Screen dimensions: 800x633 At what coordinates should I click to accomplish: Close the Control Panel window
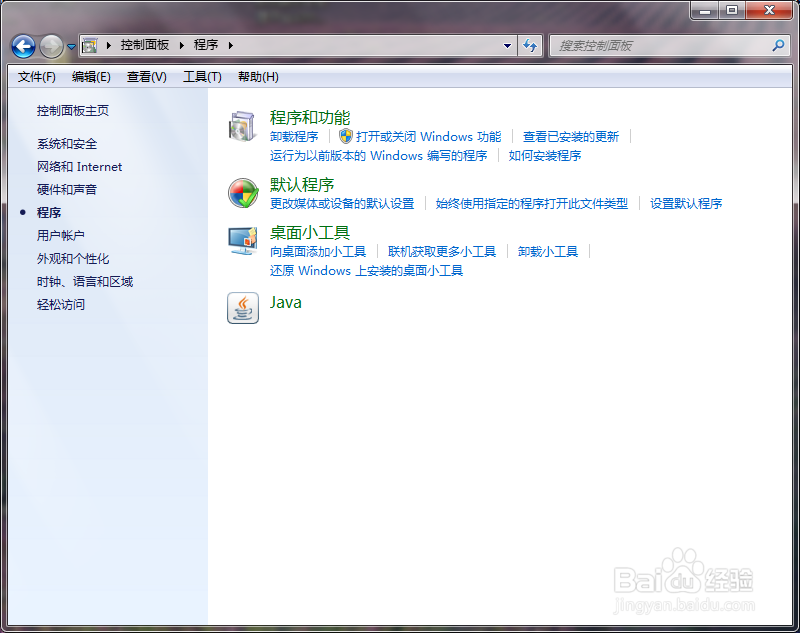[770, 10]
